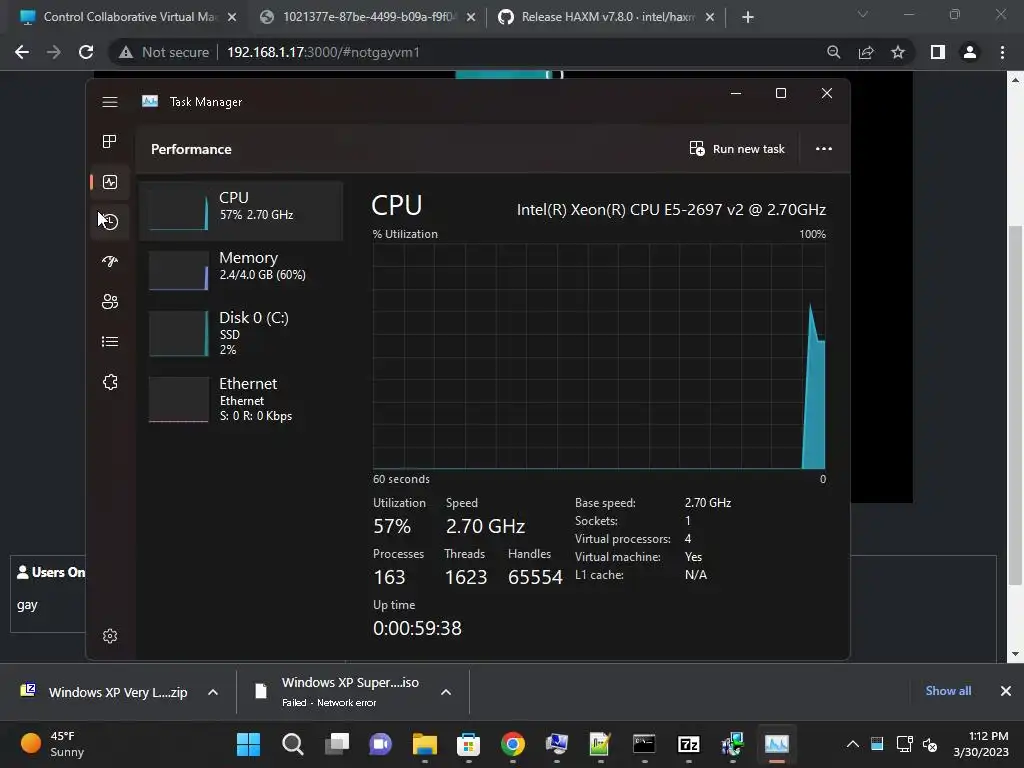This screenshot has width=1024, height=768.
Task: Show hidden system tray icons
Action: [x=852, y=744]
